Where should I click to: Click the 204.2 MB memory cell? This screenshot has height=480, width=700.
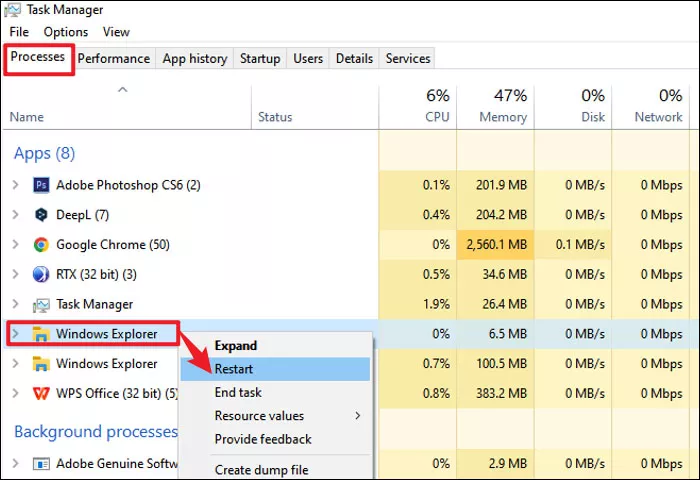pyautogui.click(x=496, y=215)
